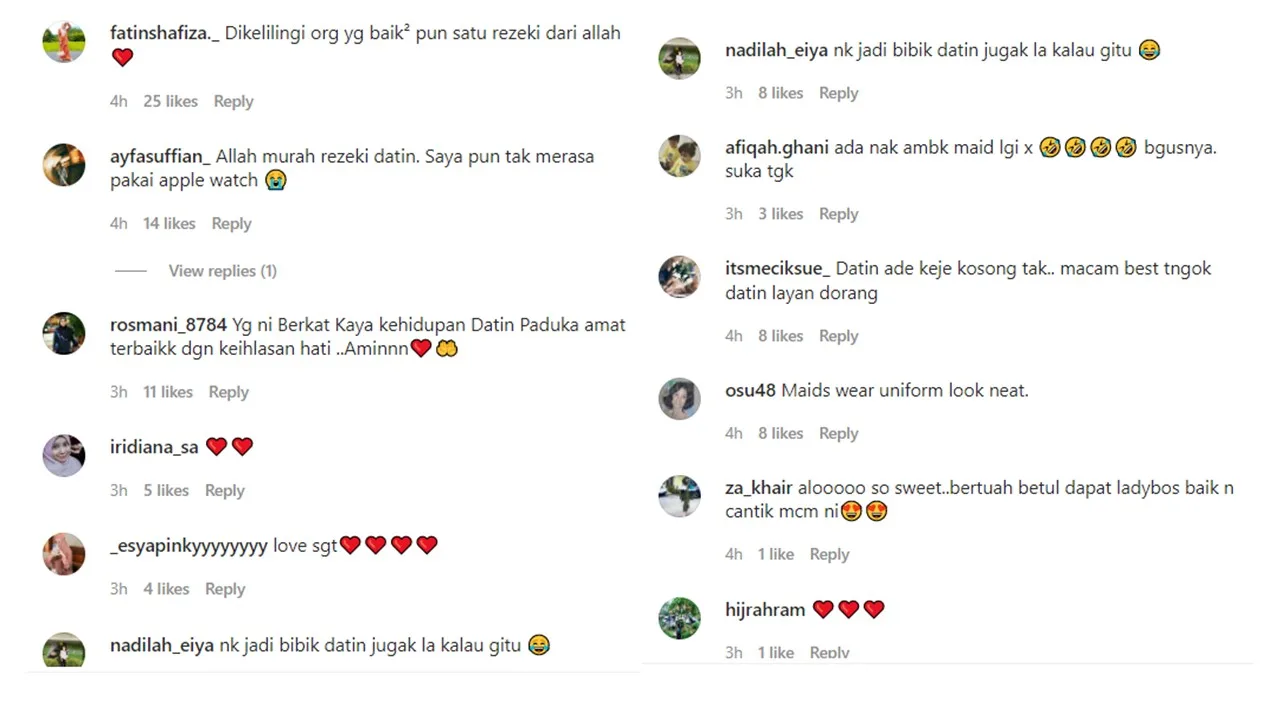Open rosmani_8784 avatar image
Screen dimensions: 1280x720
point(64,333)
